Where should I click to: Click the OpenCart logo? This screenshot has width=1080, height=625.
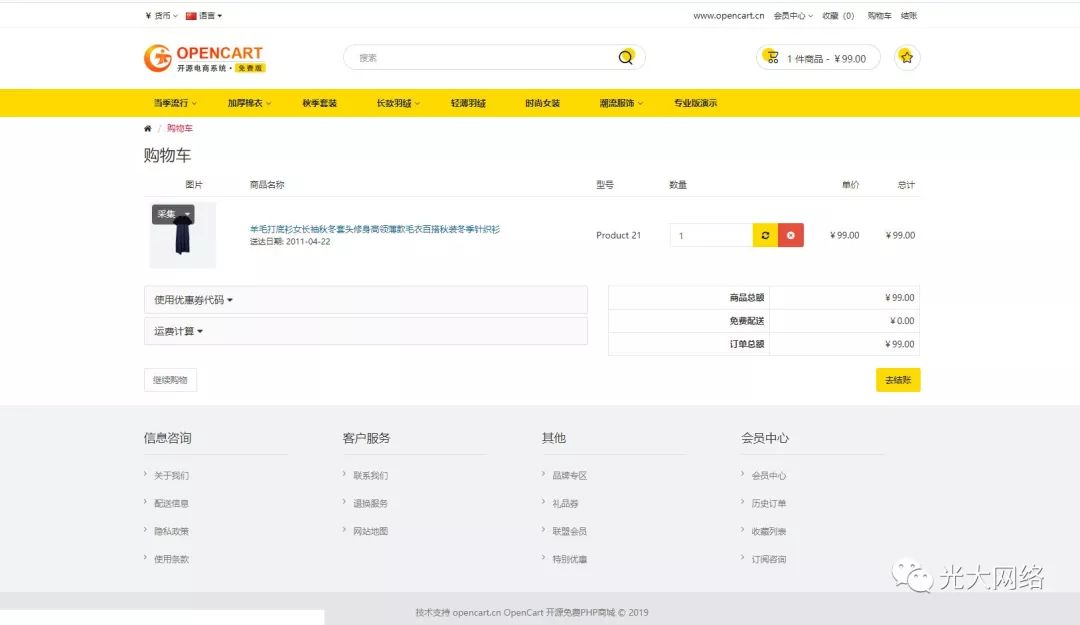[x=204, y=58]
